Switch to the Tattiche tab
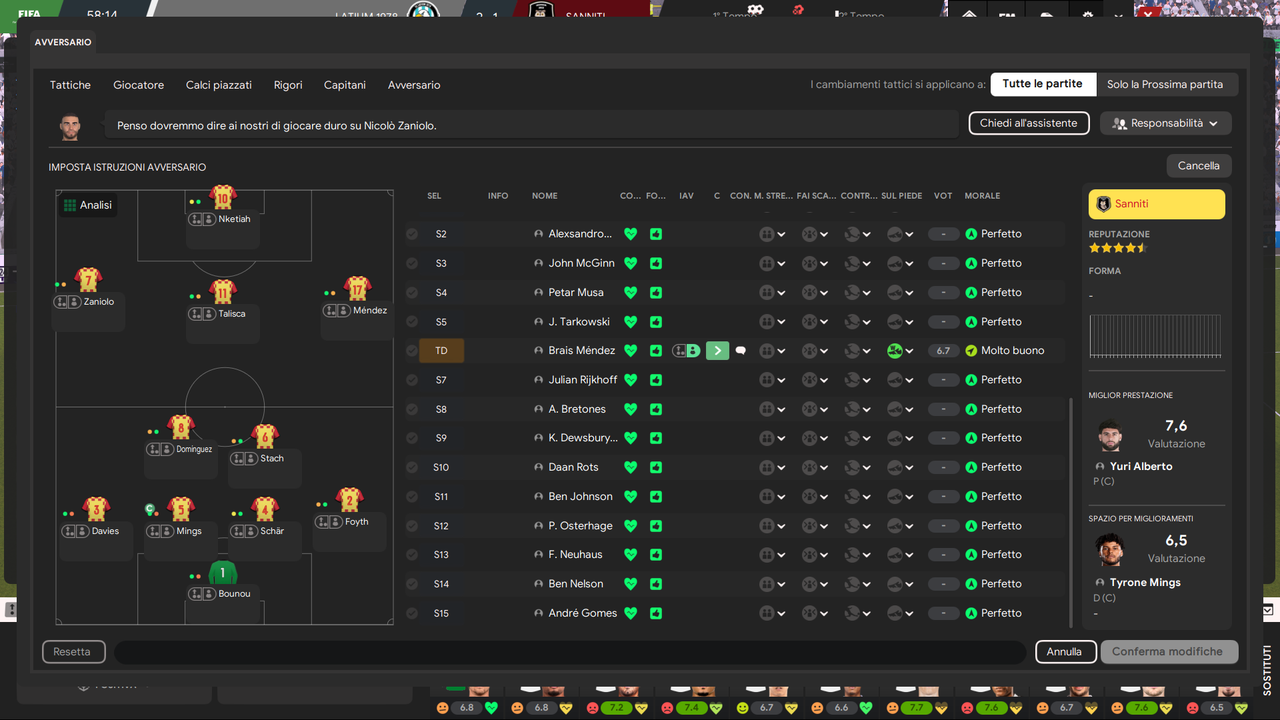Viewport: 1280px width, 720px height. pyautogui.click(x=70, y=85)
